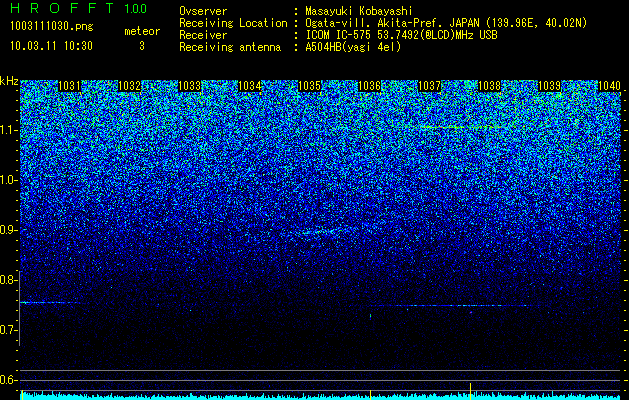Click the 1040 time marker
The height and width of the screenshot is (400, 629).
pyautogui.click(x=609, y=86)
